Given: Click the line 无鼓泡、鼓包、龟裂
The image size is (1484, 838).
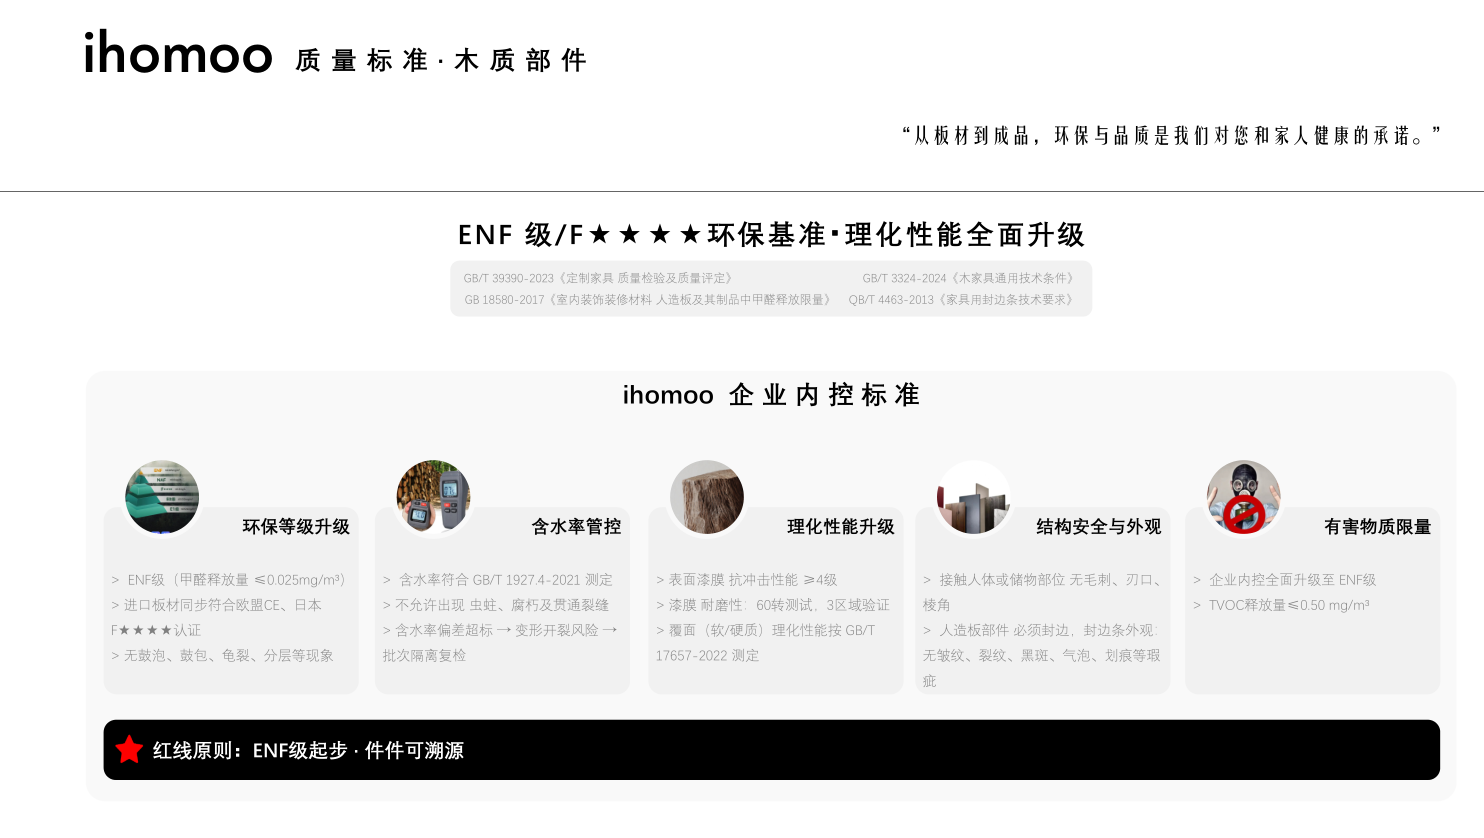Looking at the screenshot, I should click(222, 655).
